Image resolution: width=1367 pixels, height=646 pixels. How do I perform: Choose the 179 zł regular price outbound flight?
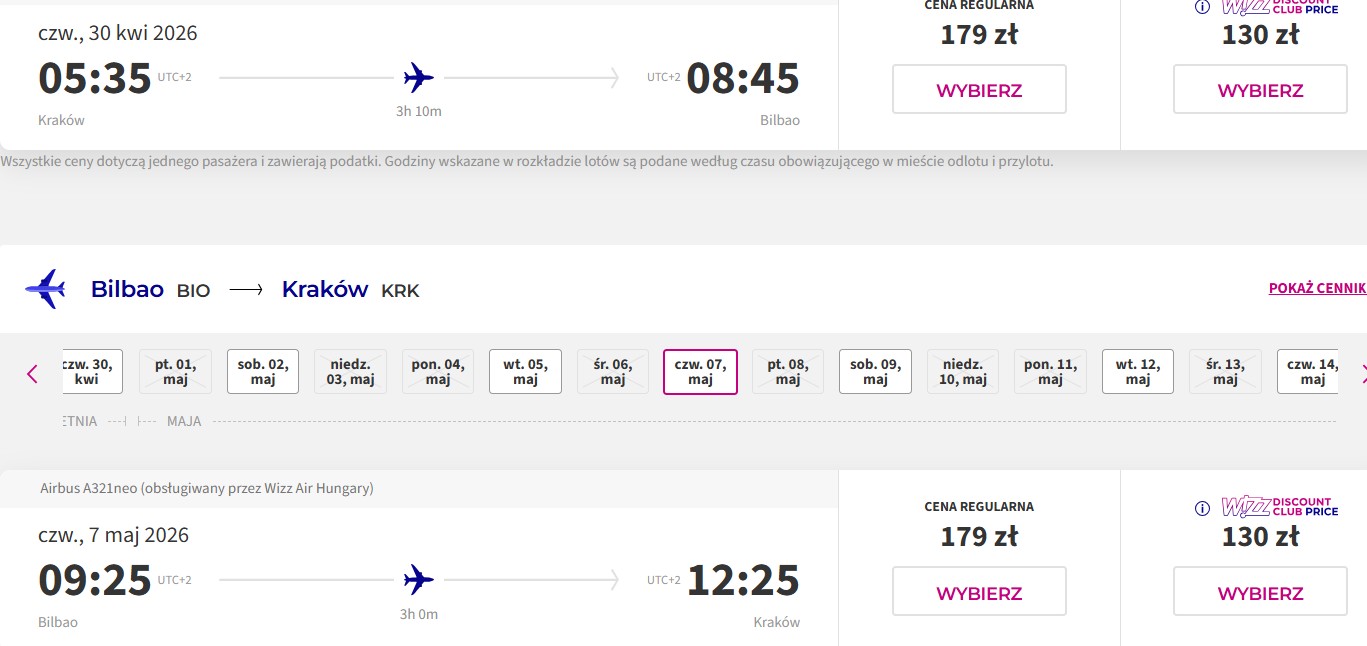point(979,90)
